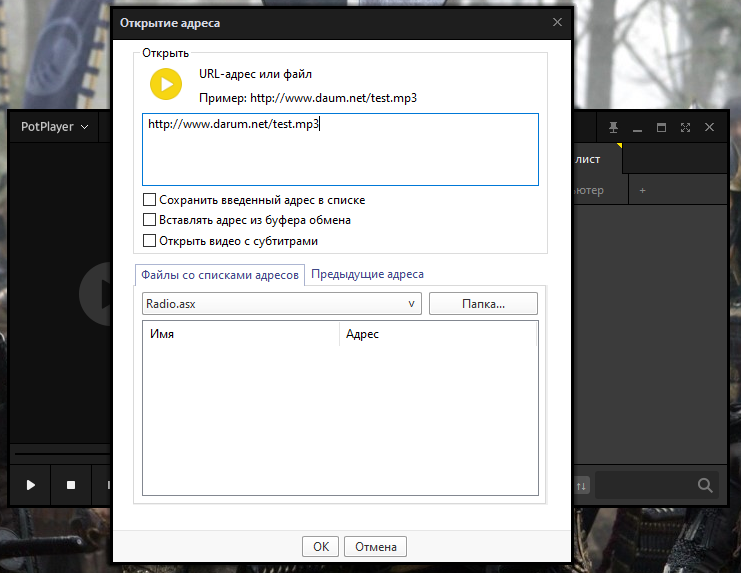Click inside the URL address text field
Viewport: 741px width, 573px height.
(340, 155)
